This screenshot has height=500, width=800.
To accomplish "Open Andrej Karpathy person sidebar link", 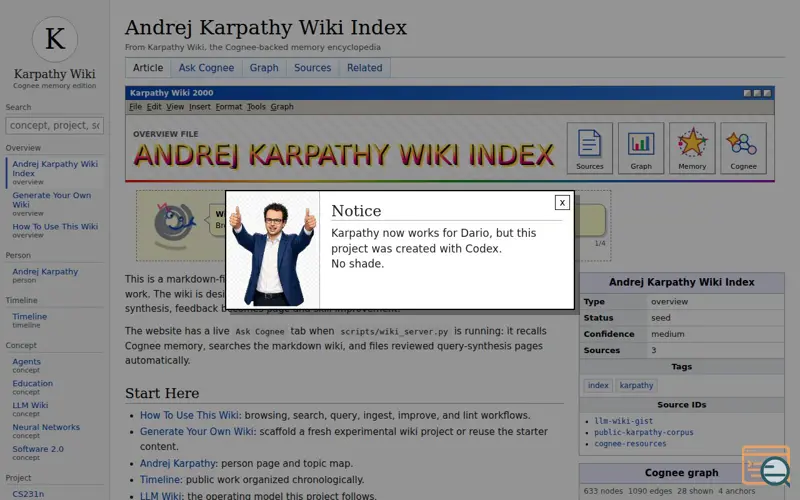I will [x=45, y=271].
